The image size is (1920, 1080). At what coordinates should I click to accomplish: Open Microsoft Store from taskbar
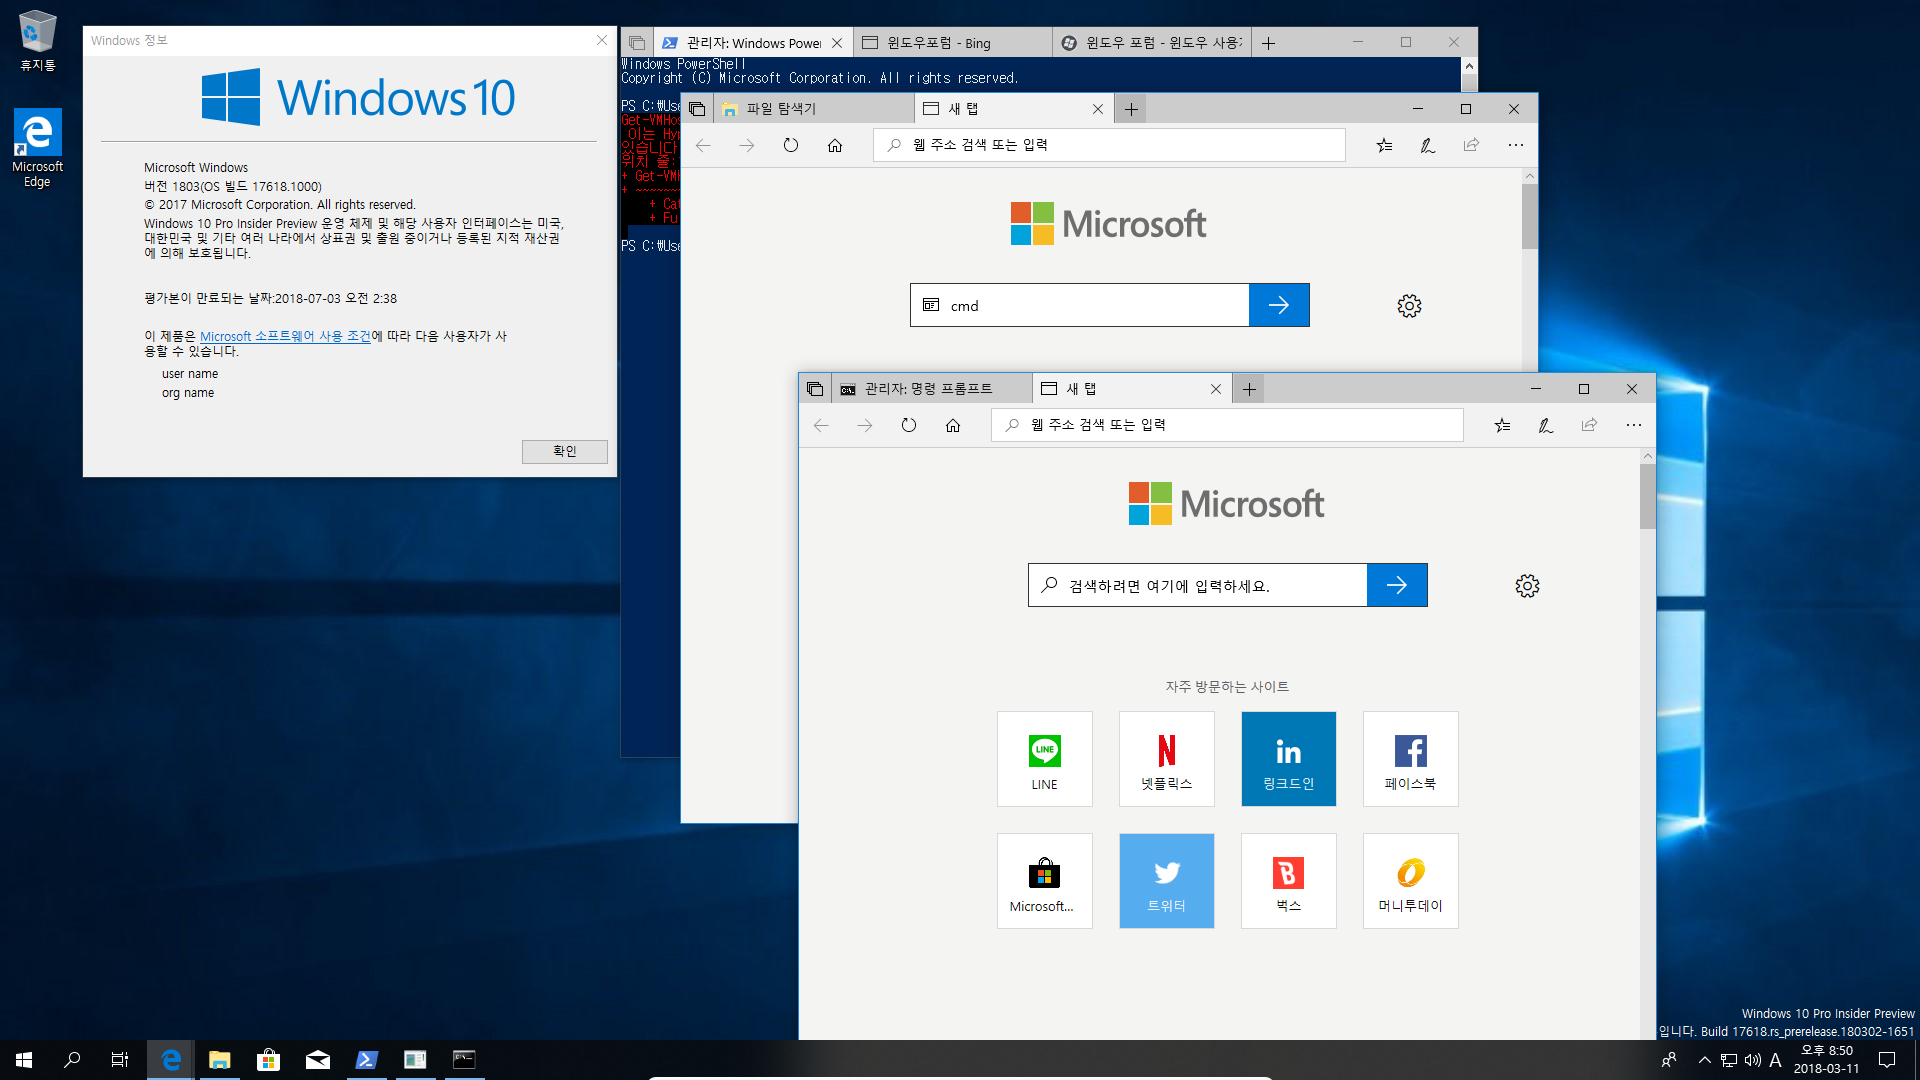point(268,1060)
